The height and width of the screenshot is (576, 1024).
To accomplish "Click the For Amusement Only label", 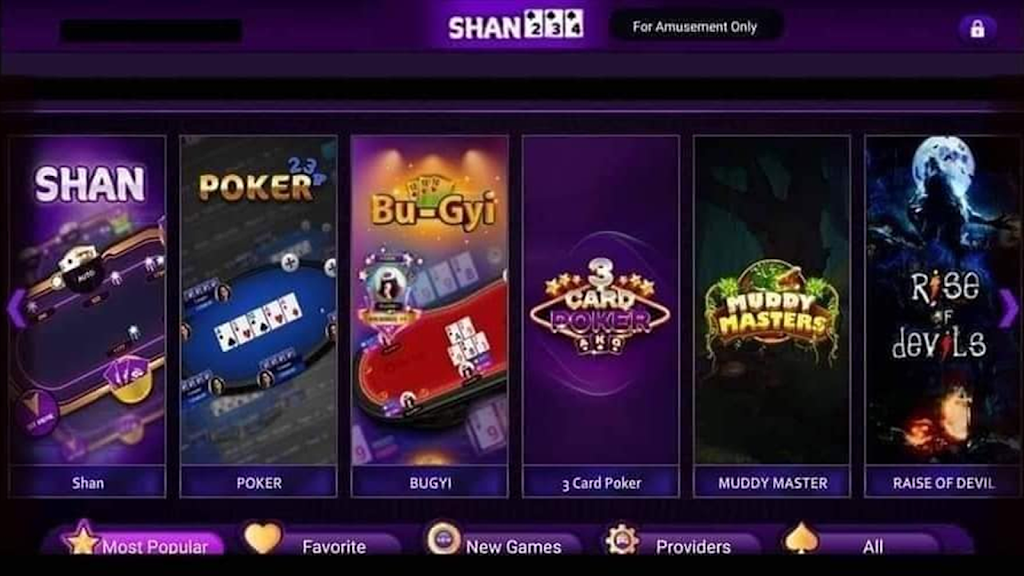I will point(695,27).
